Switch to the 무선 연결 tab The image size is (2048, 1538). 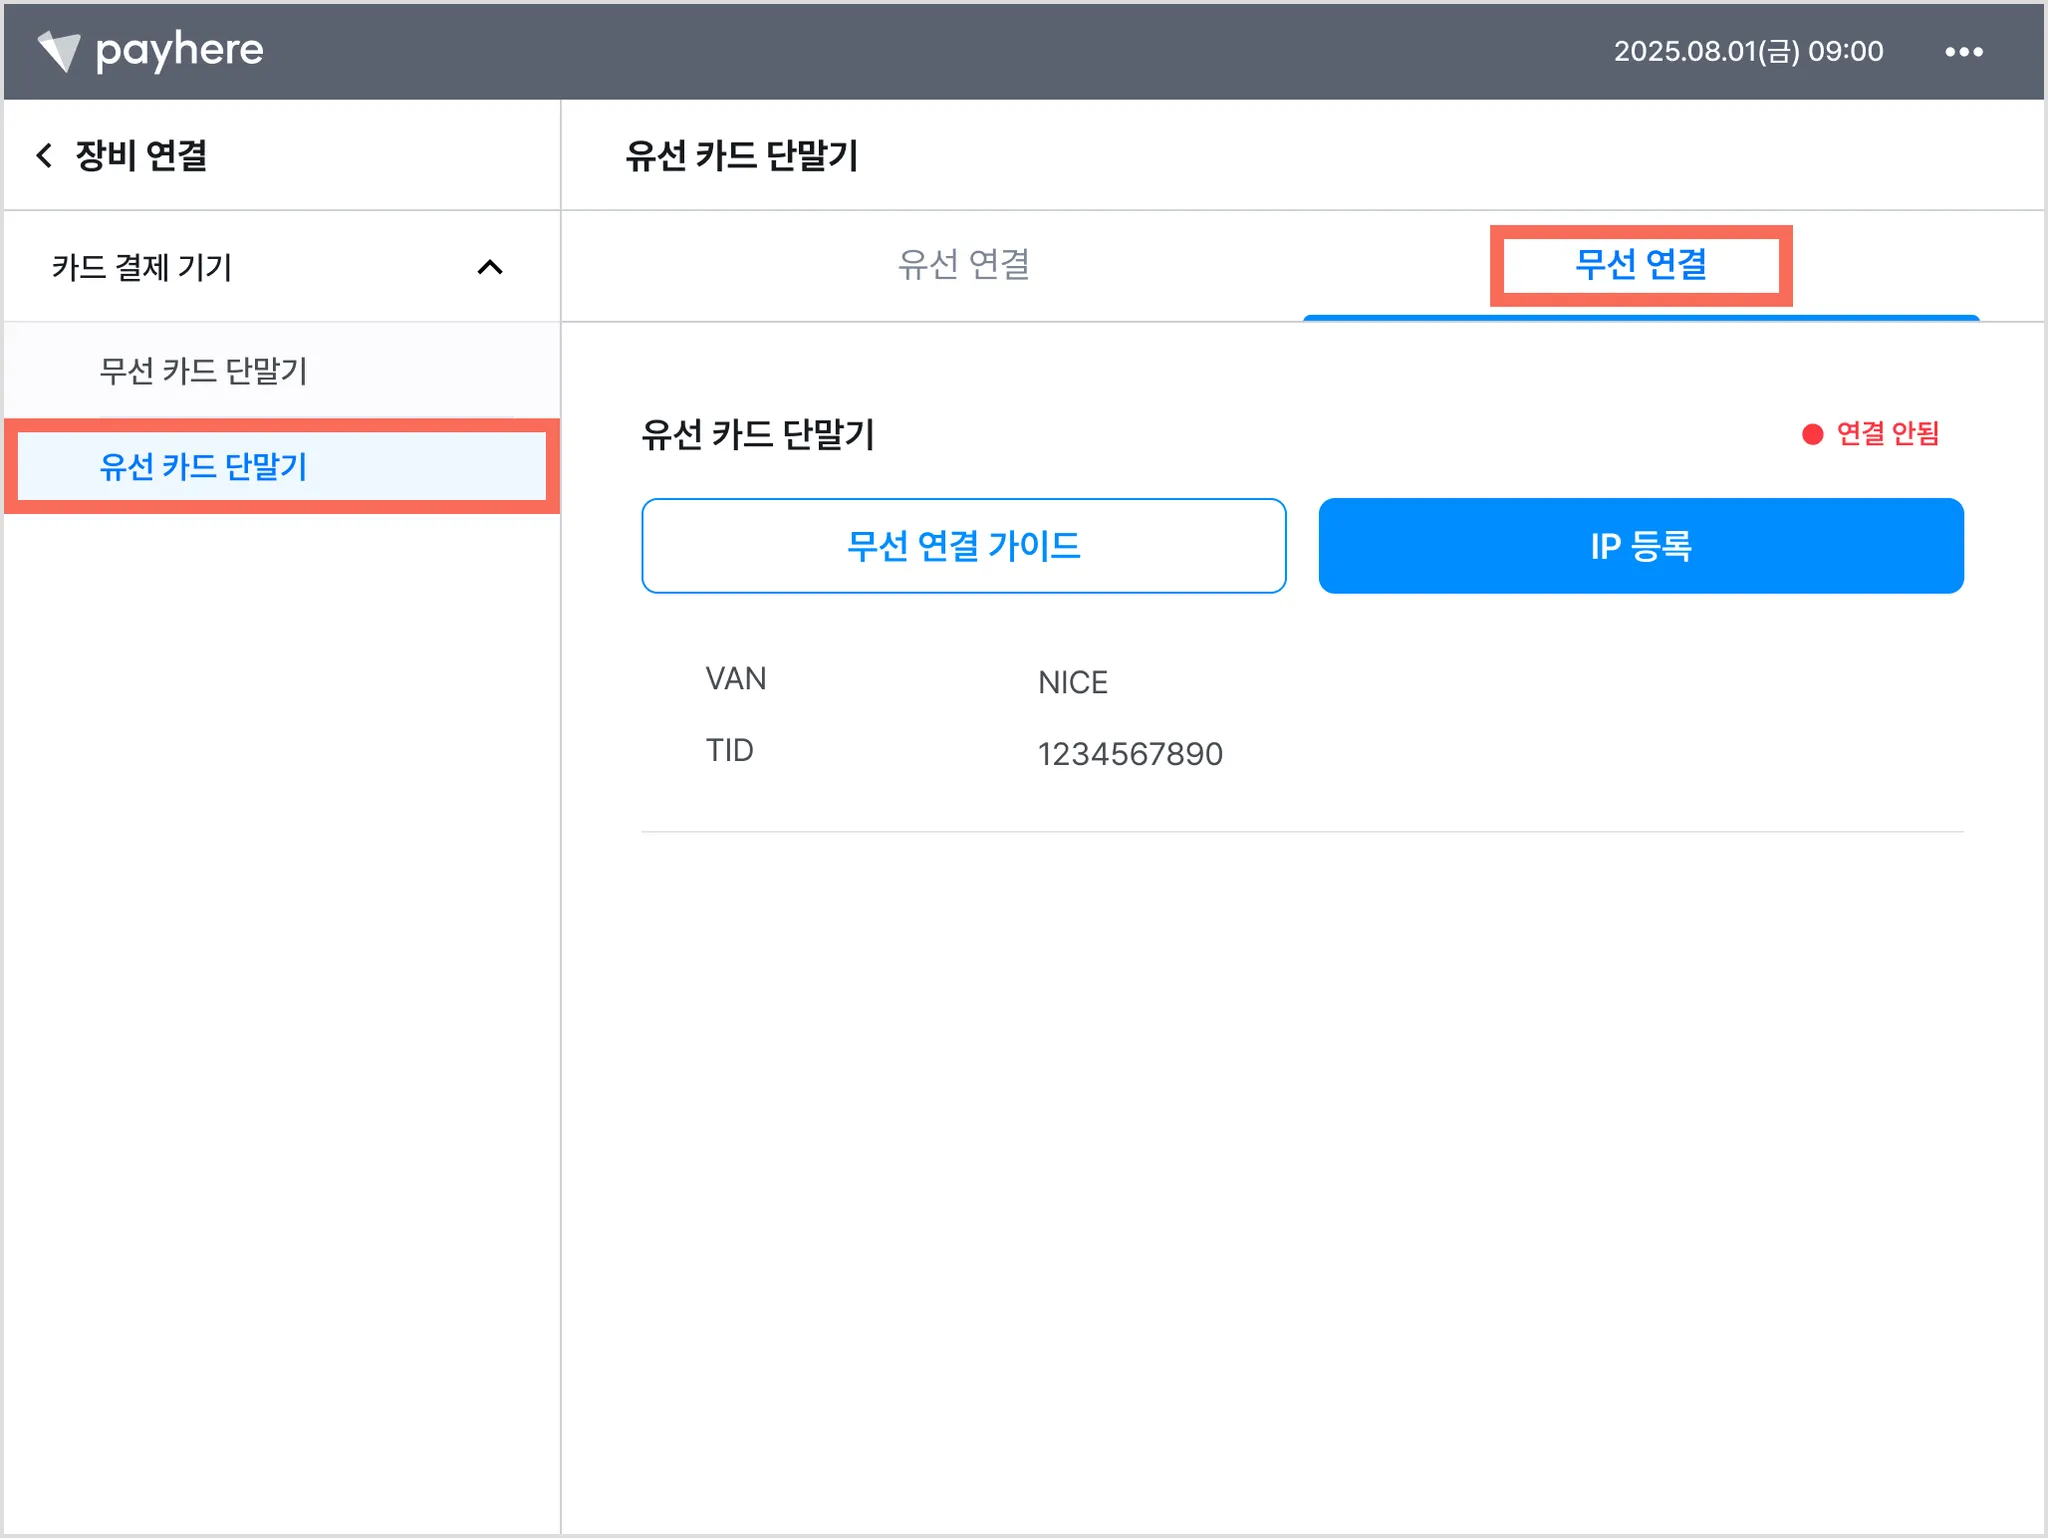[1640, 265]
